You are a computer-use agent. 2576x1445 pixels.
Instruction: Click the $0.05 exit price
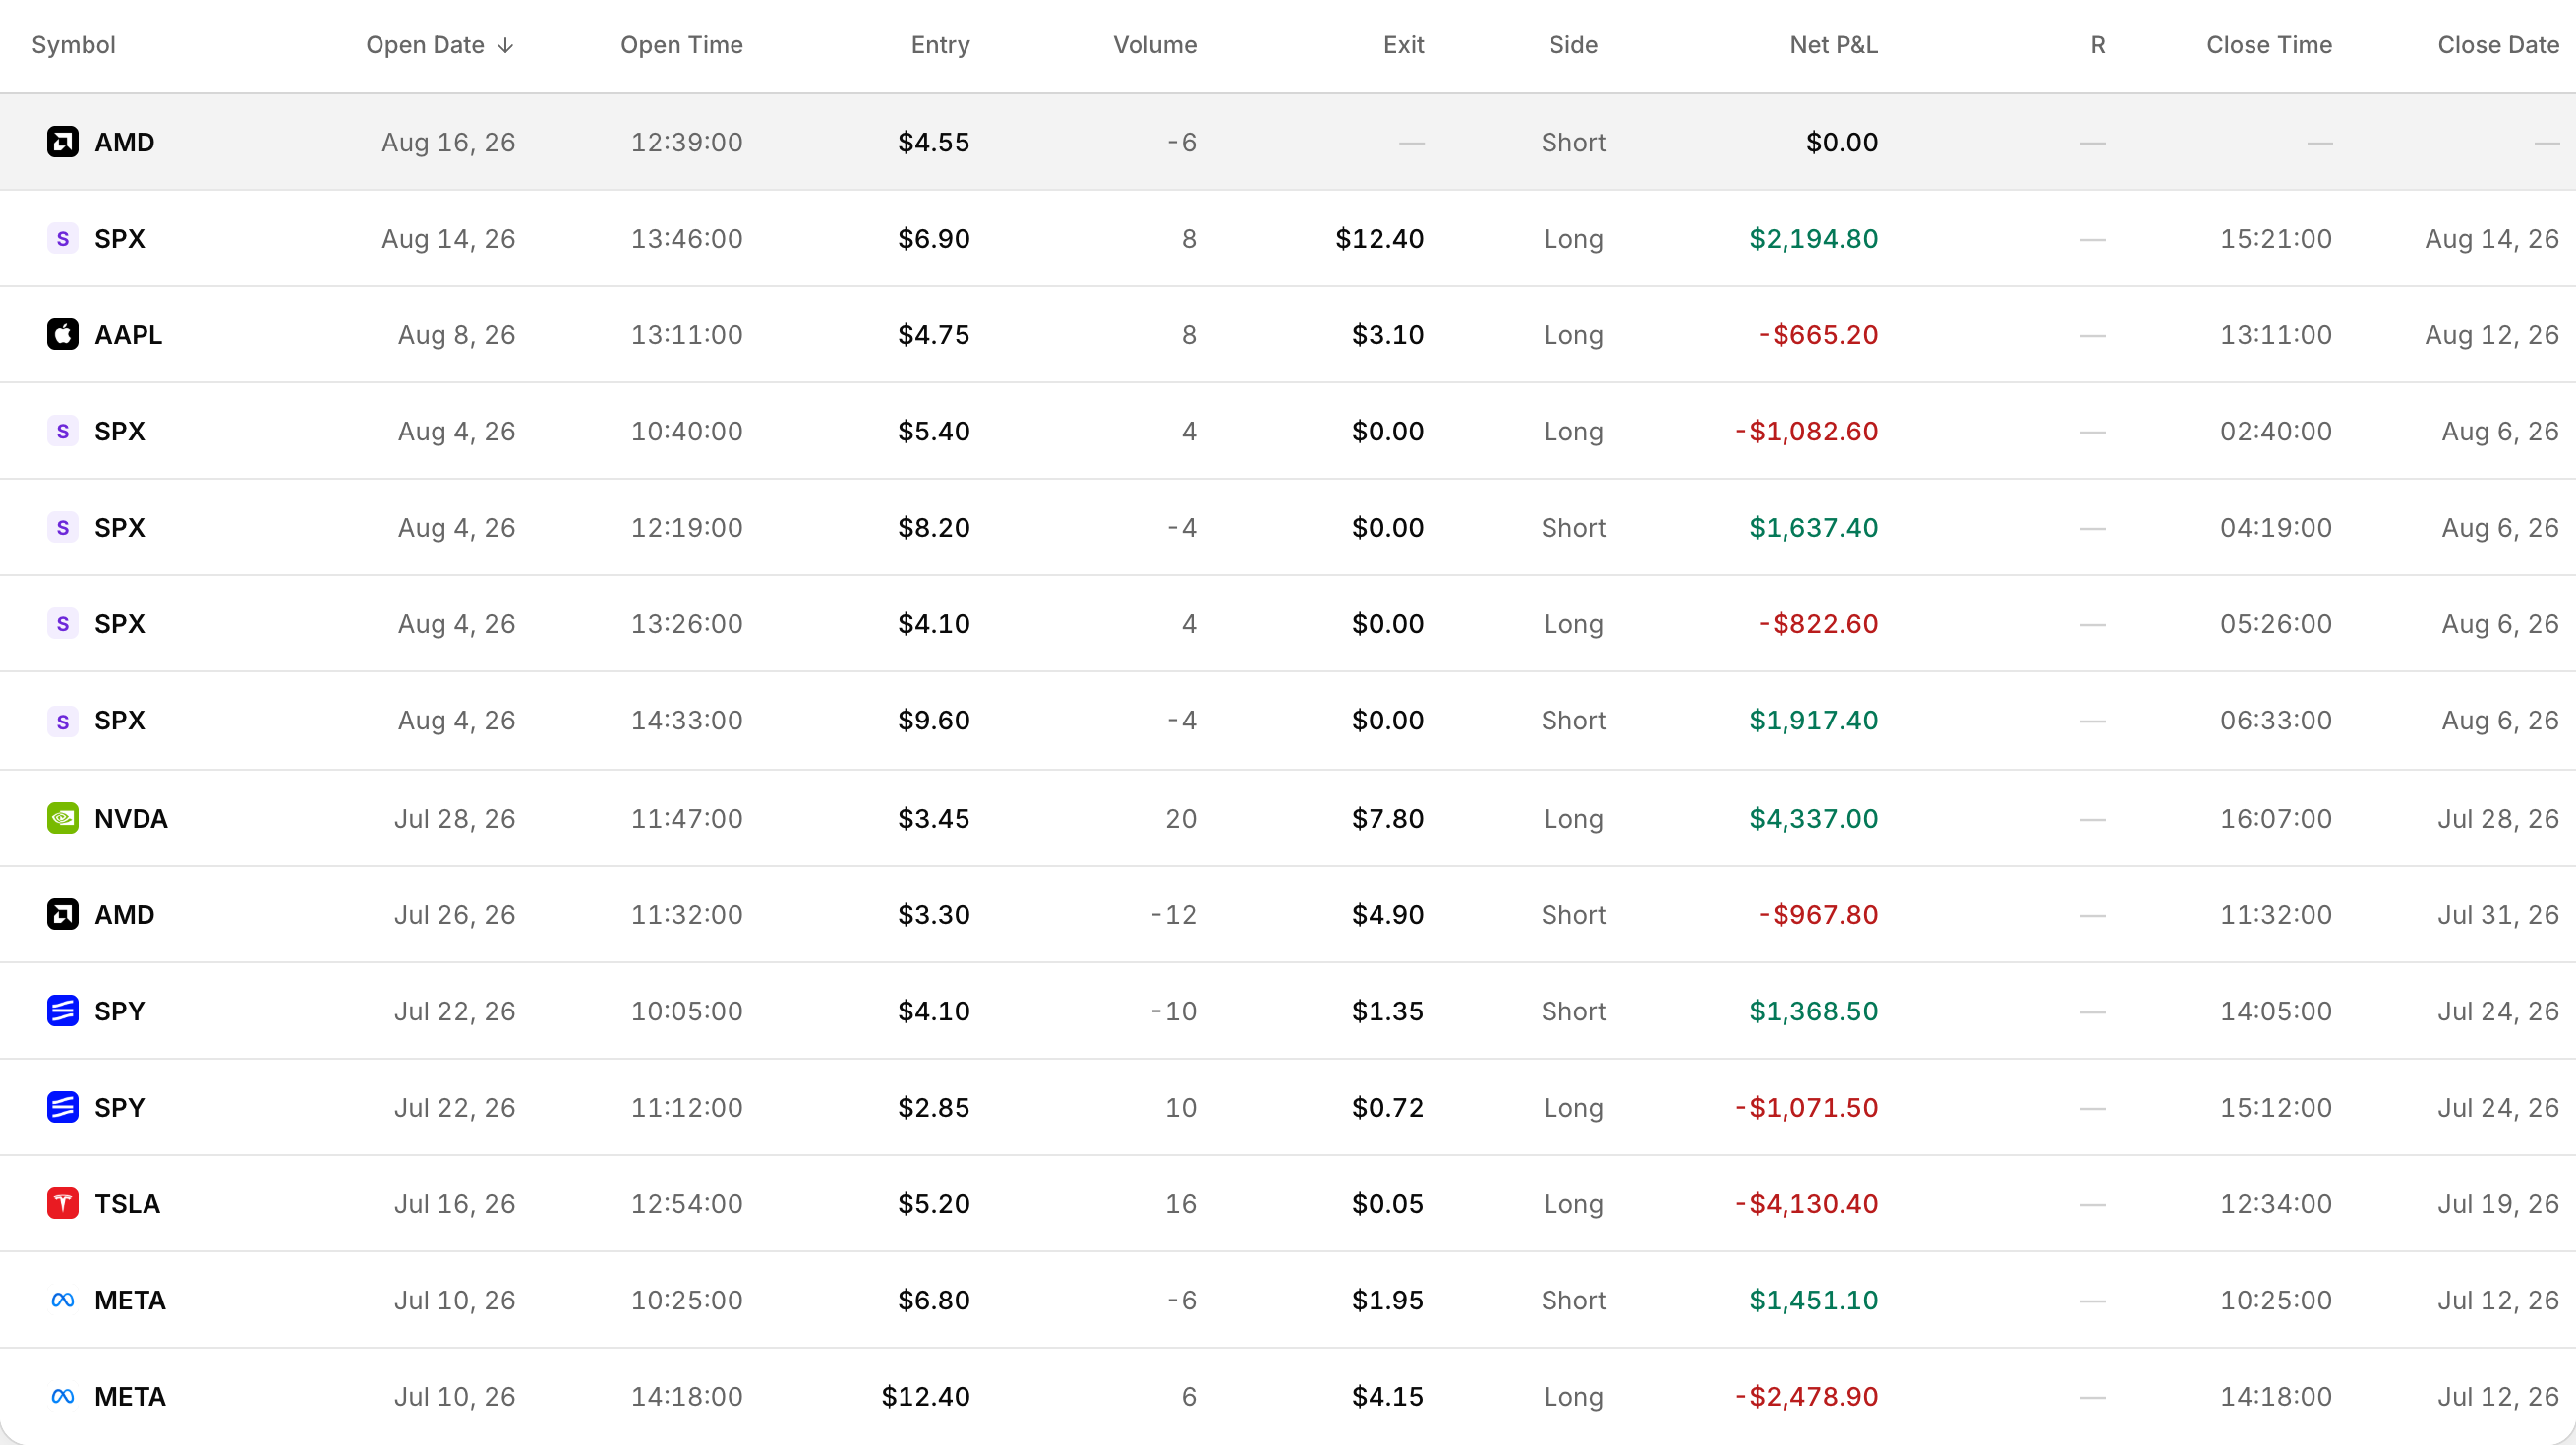[1388, 1204]
